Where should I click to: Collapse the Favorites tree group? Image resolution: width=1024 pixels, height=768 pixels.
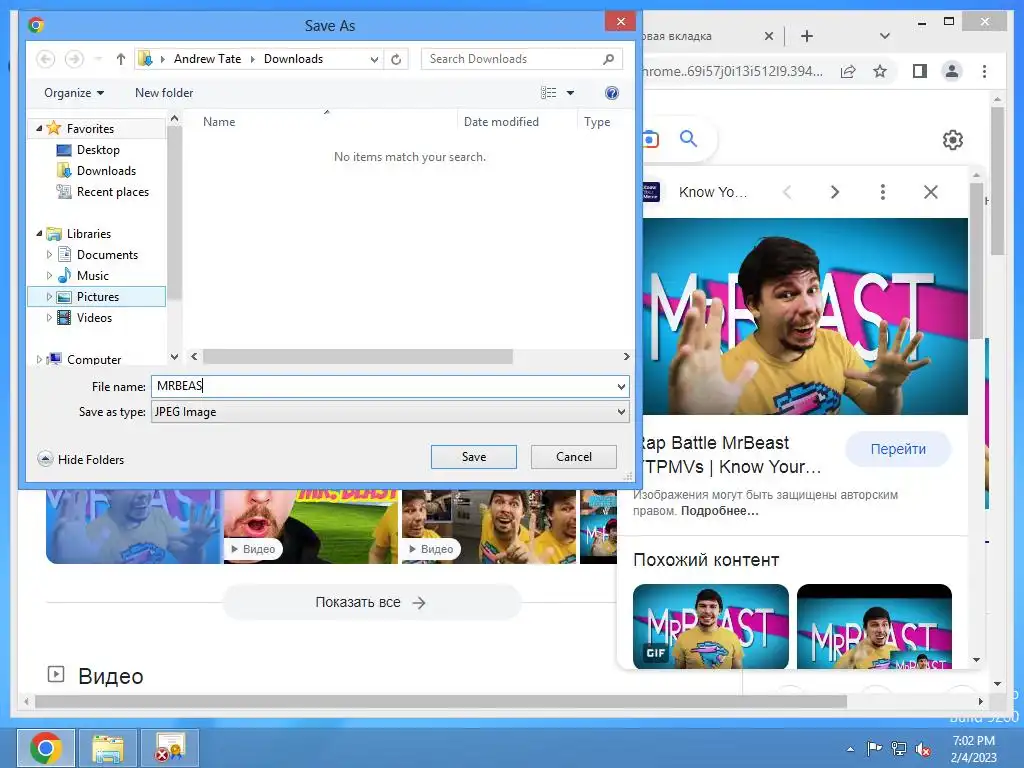(39, 128)
